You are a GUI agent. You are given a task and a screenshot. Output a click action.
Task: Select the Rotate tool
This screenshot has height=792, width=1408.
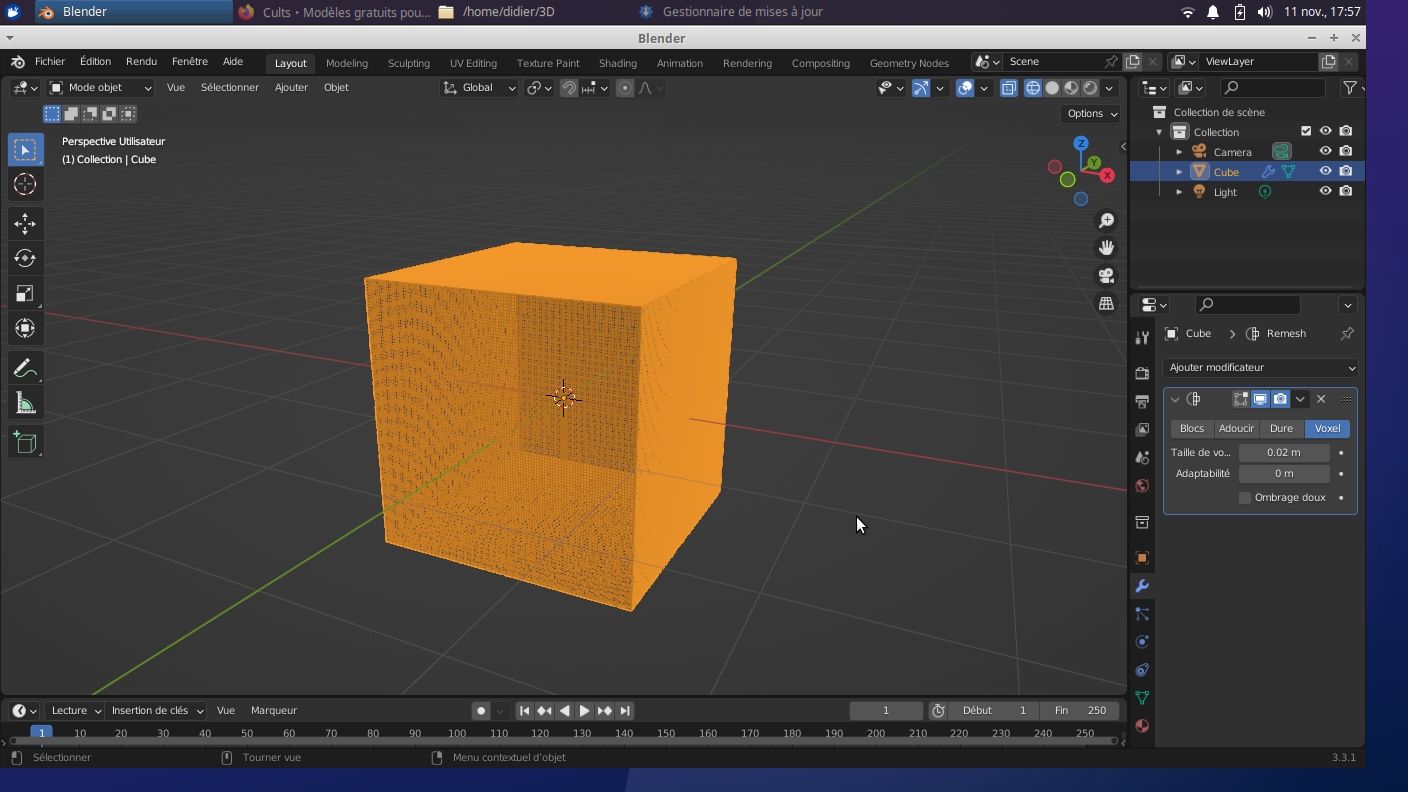tap(25, 258)
